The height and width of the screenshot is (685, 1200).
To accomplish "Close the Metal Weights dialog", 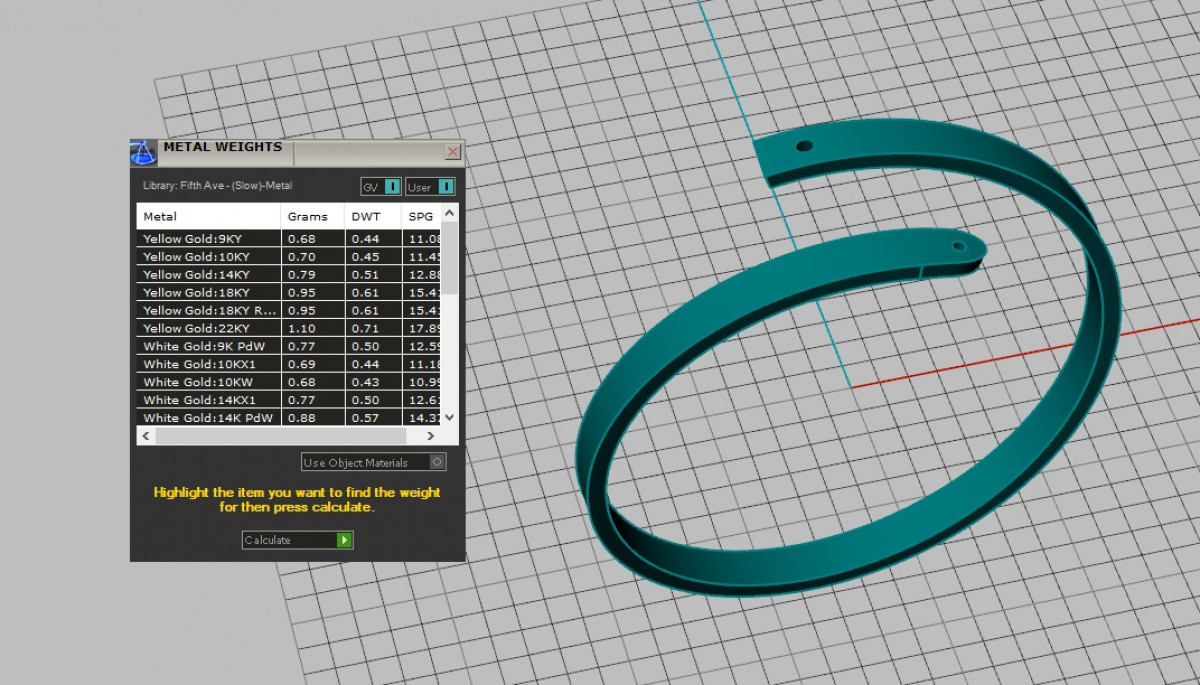I will click(x=452, y=152).
